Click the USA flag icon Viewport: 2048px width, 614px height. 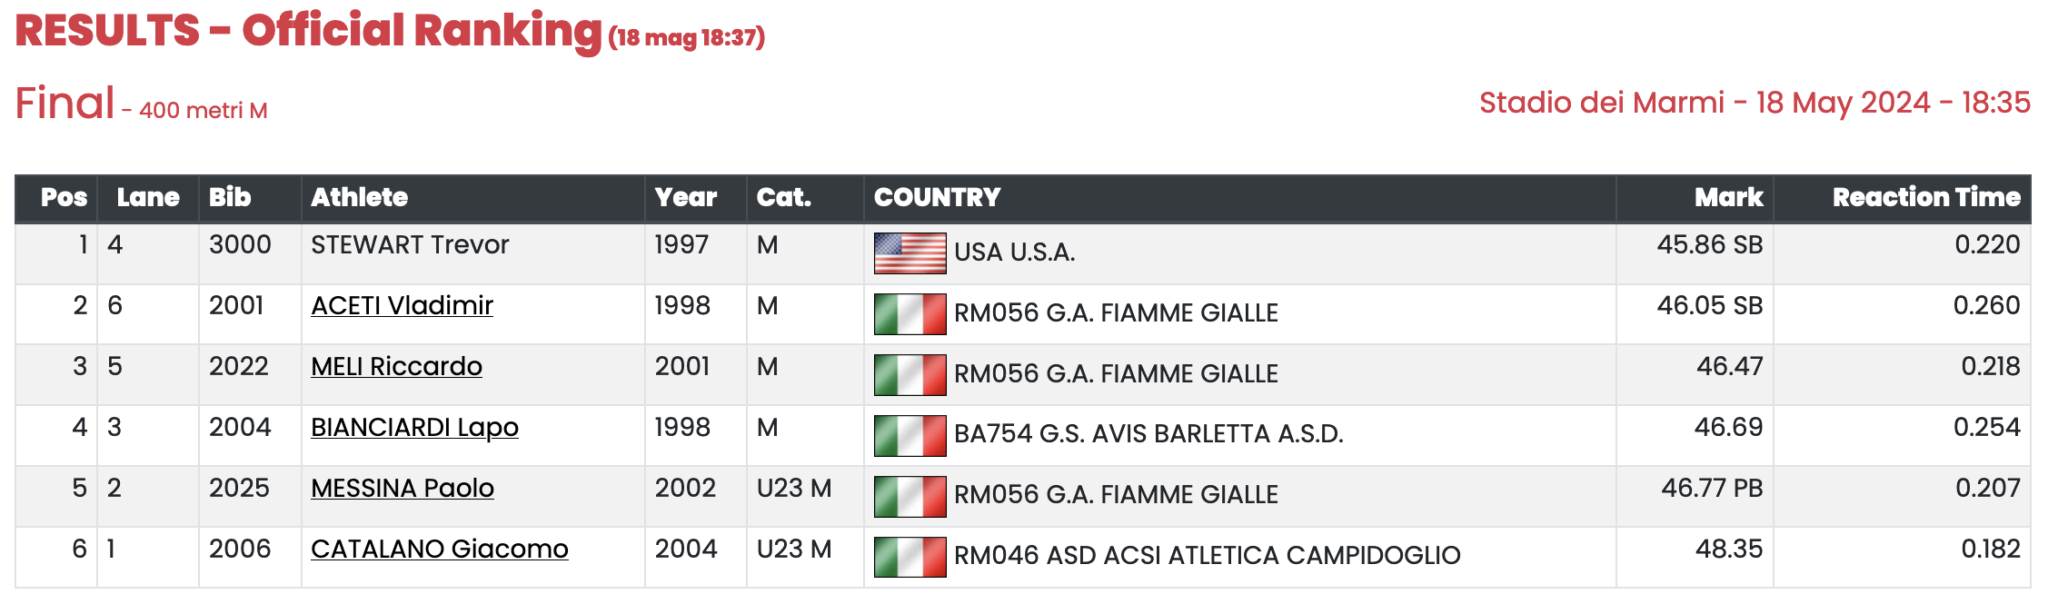(x=909, y=253)
